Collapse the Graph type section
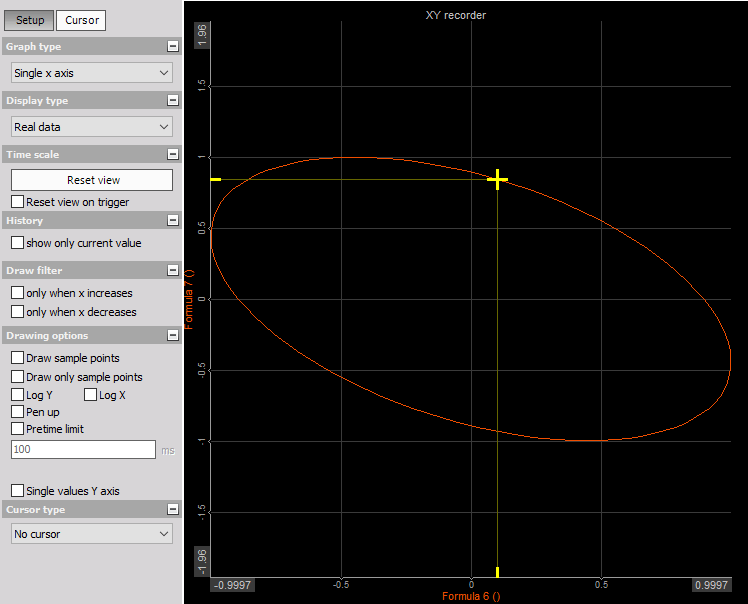Viewport: 748px width, 604px height. [x=173, y=46]
